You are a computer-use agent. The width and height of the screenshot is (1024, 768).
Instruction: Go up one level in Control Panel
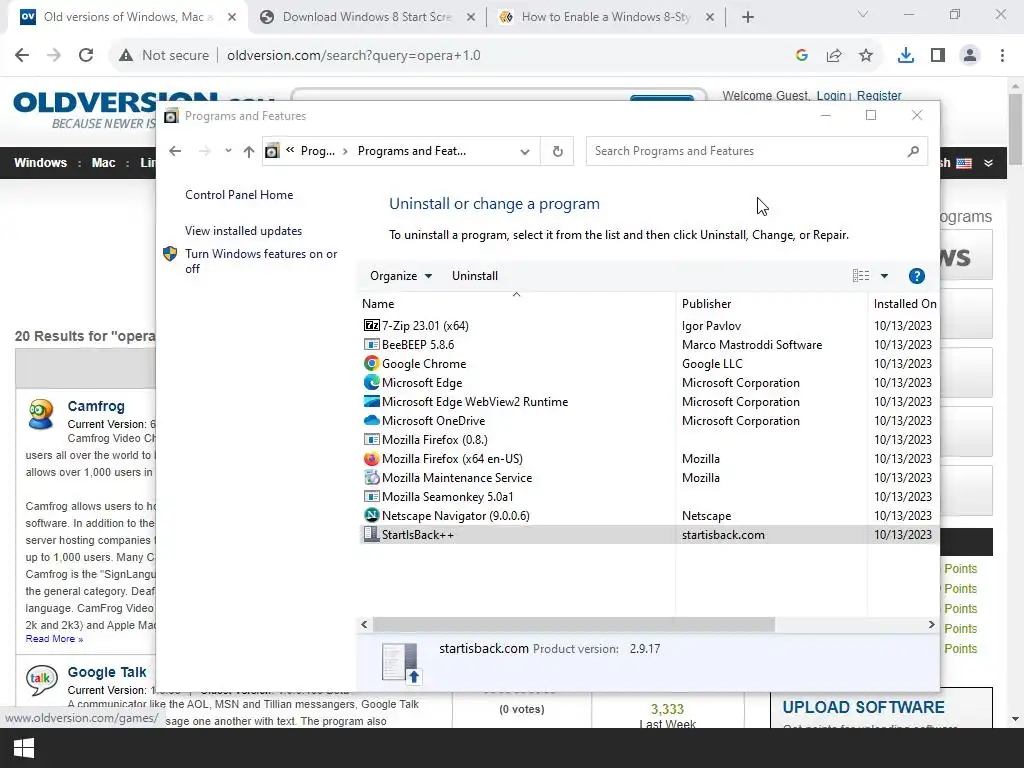pyautogui.click(x=249, y=151)
